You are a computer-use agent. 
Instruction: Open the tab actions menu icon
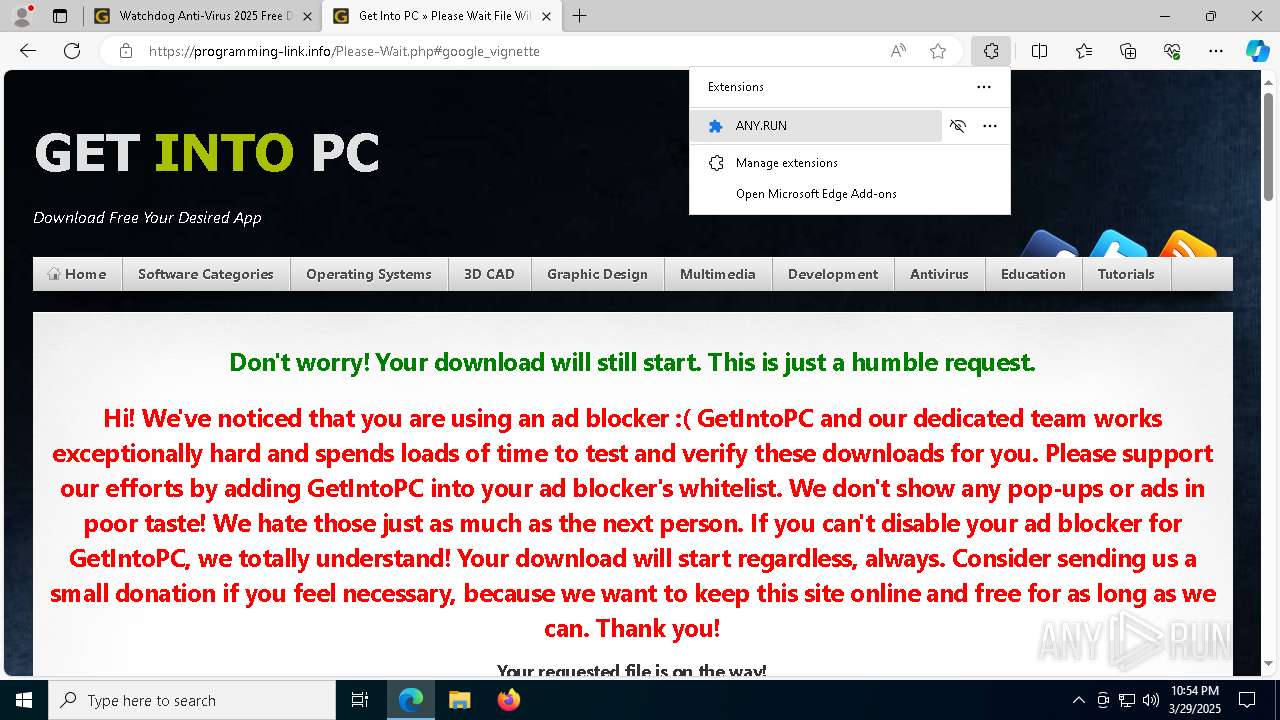tap(60, 16)
